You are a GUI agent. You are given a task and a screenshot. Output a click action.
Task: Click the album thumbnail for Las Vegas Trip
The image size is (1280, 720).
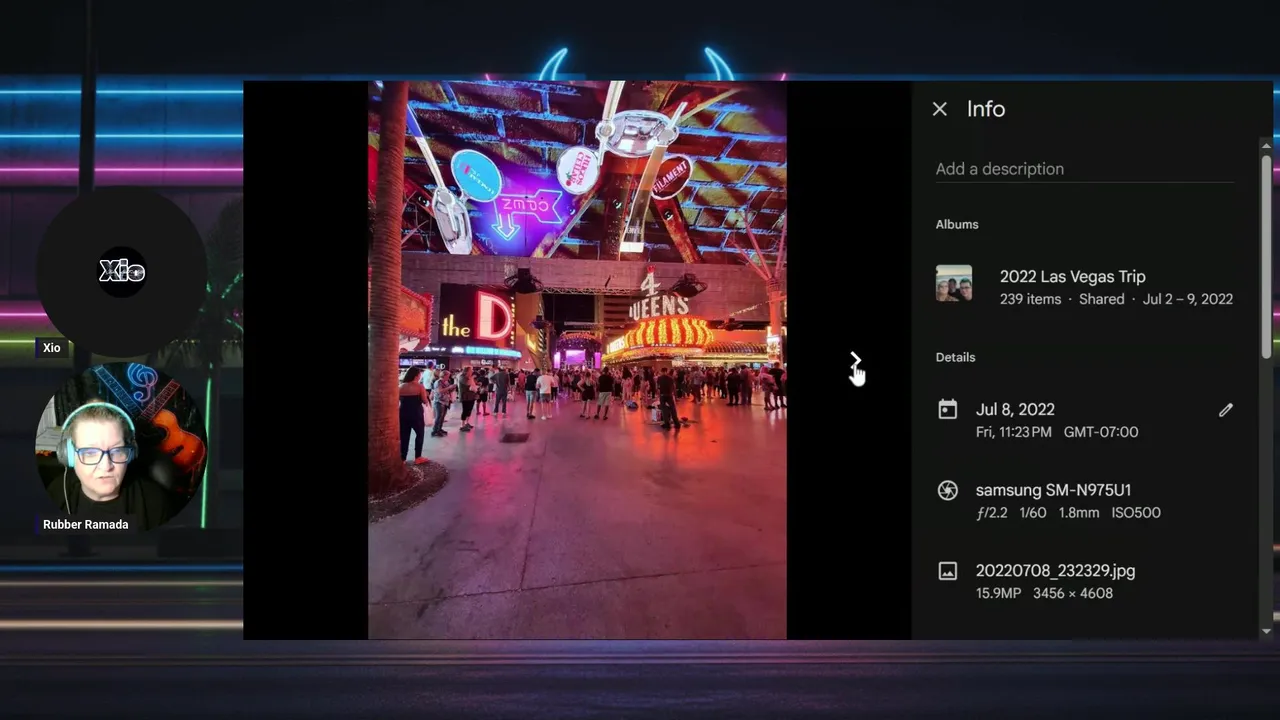pyautogui.click(x=954, y=283)
